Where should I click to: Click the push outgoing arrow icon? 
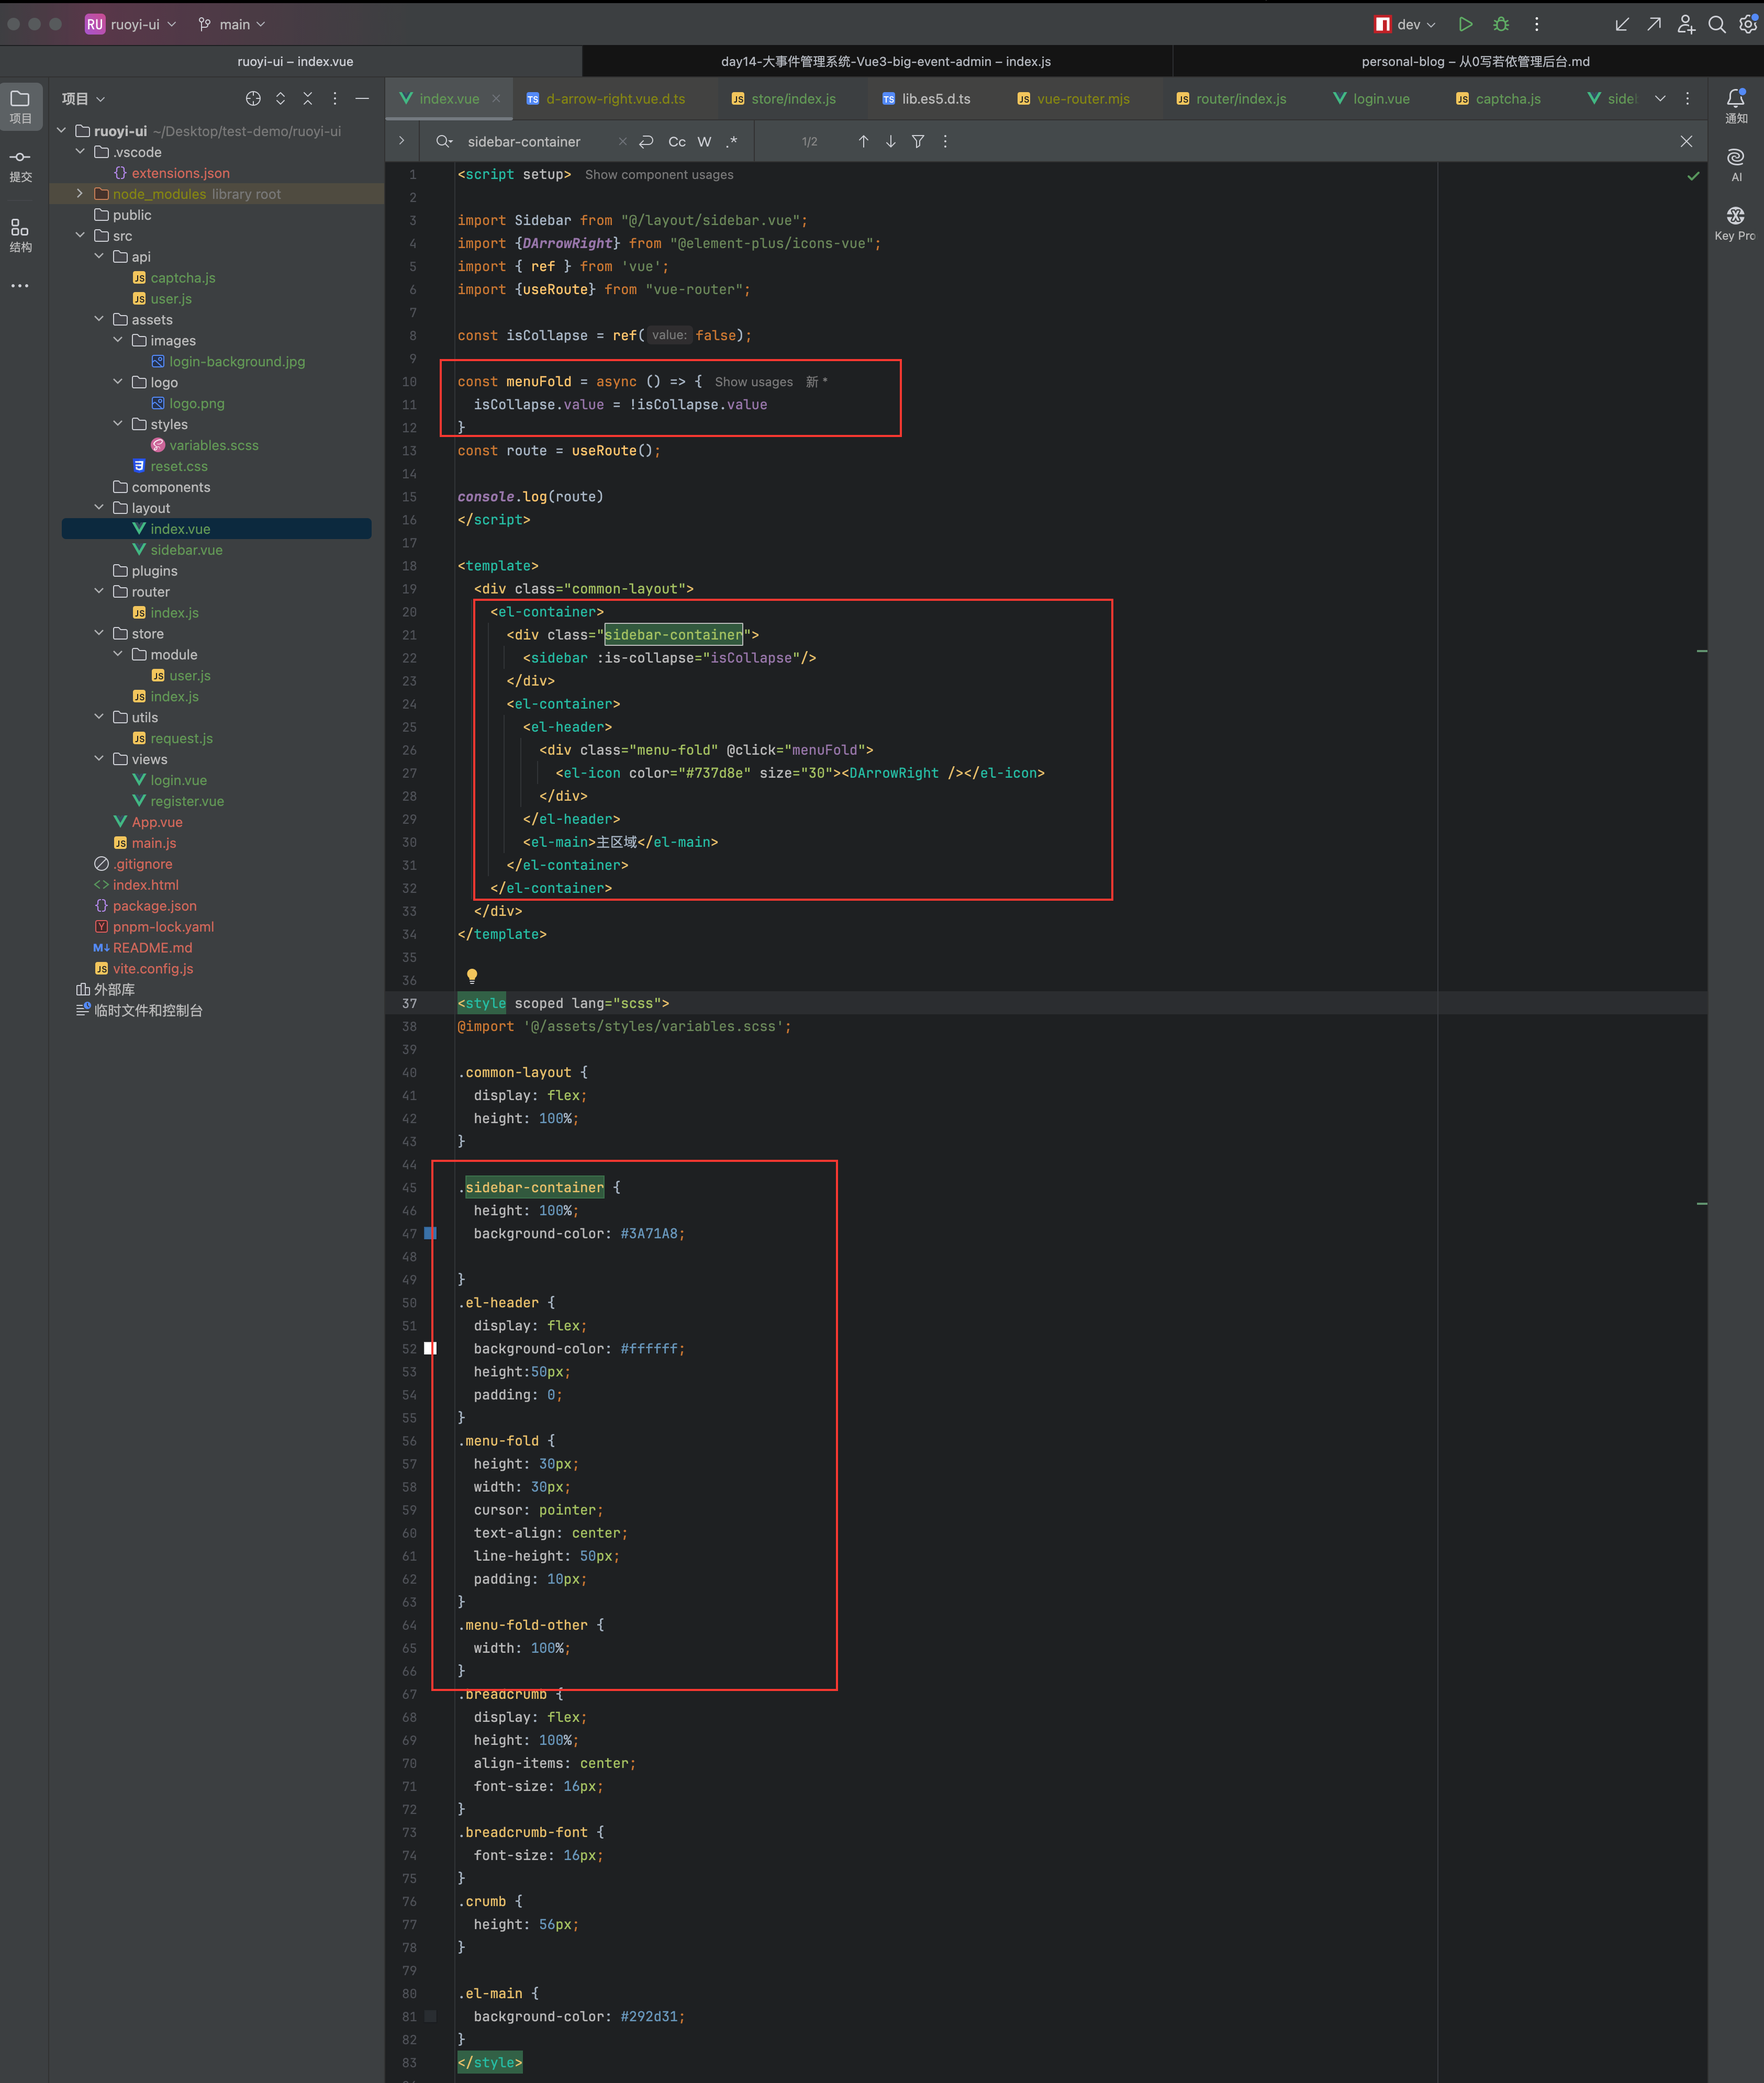tap(1654, 24)
